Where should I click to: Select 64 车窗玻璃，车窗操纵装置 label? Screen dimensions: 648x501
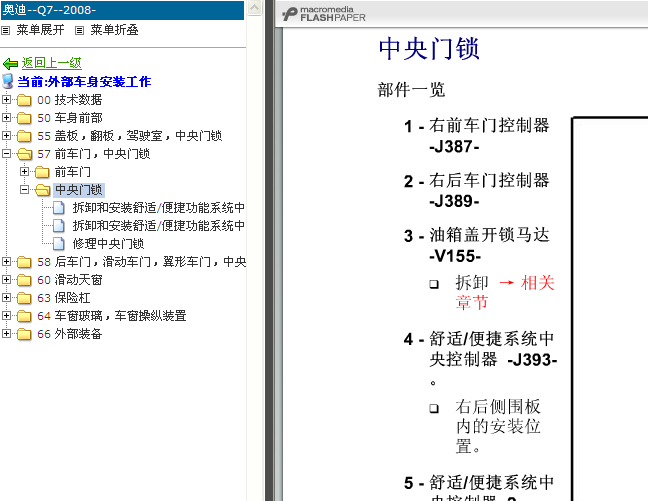[x=112, y=316]
